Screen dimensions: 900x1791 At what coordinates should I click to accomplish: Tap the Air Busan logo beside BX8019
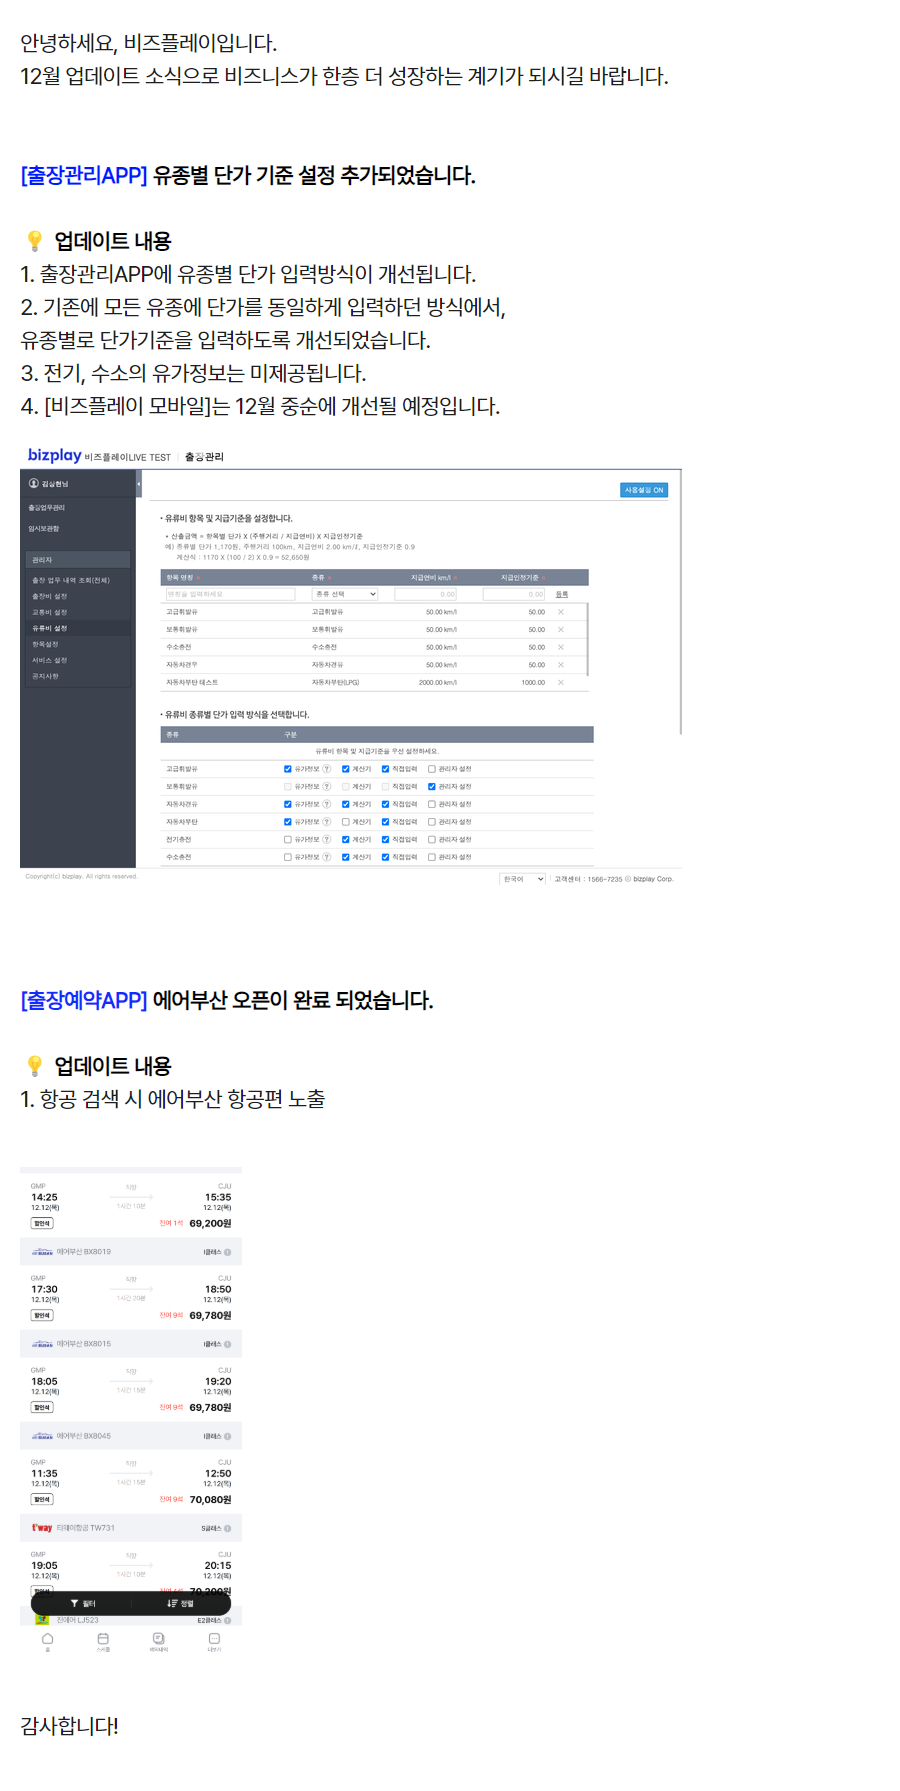(42, 1252)
